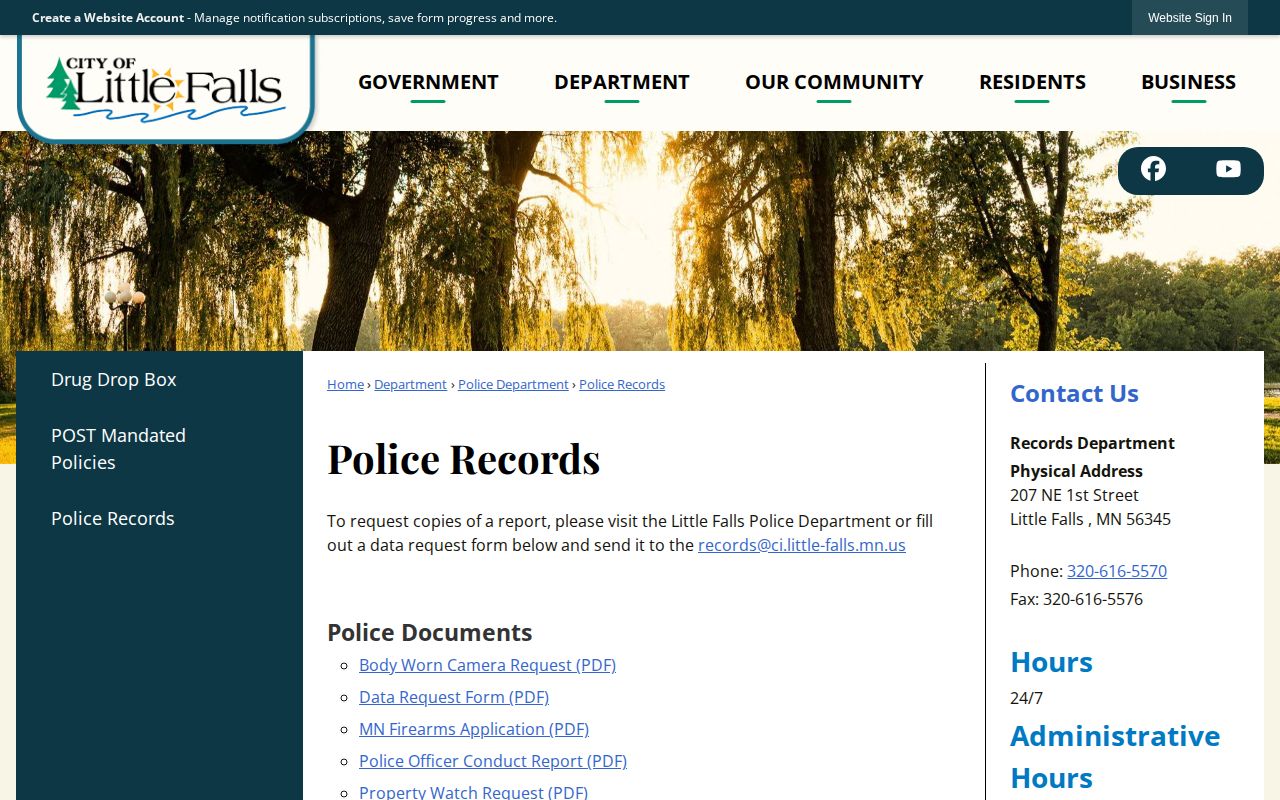
Task: Open the Data Request Form PDF
Action: pos(454,697)
